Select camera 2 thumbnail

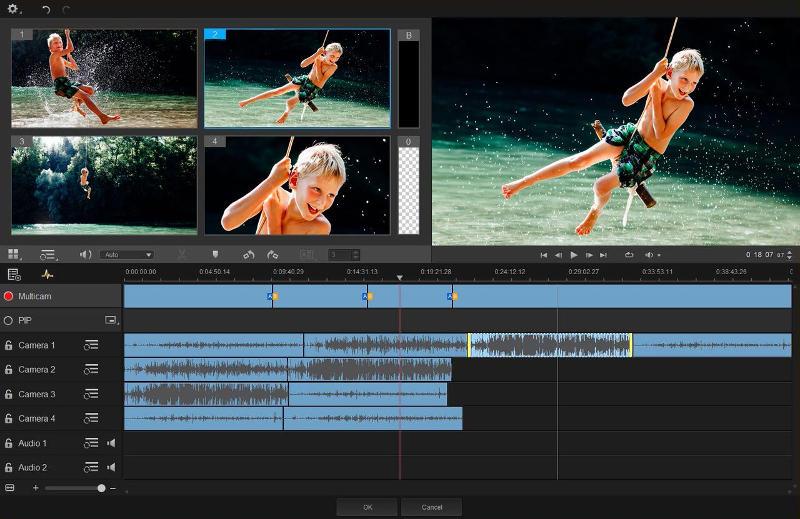coord(297,78)
